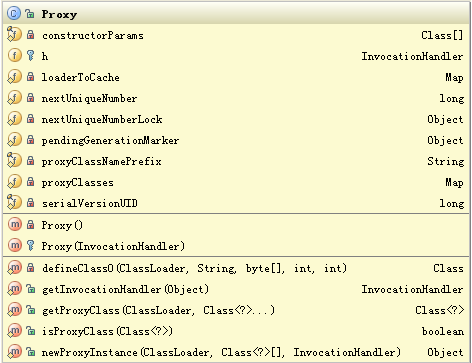Screen dimensions: 472x363
Task: Click the field icon for serialVersionUID
Action: (14, 202)
